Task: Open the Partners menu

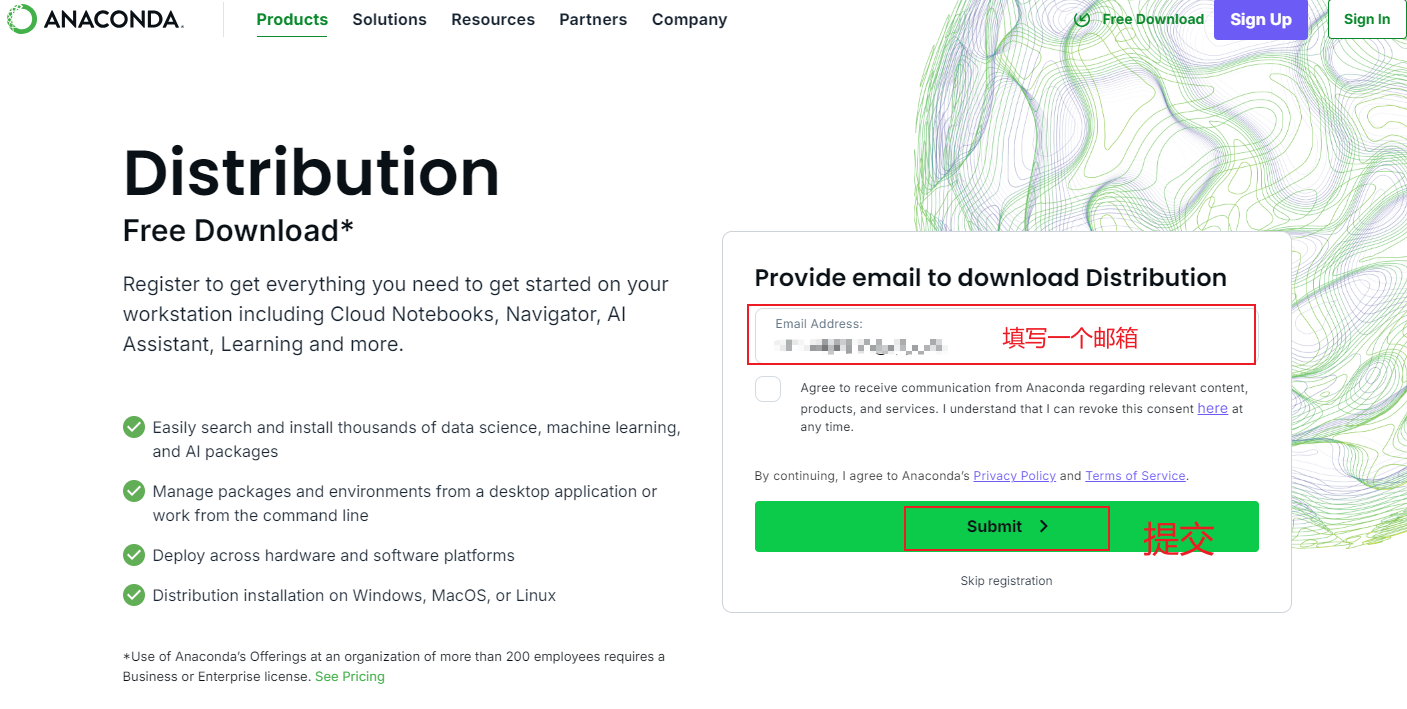Action: (593, 19)
